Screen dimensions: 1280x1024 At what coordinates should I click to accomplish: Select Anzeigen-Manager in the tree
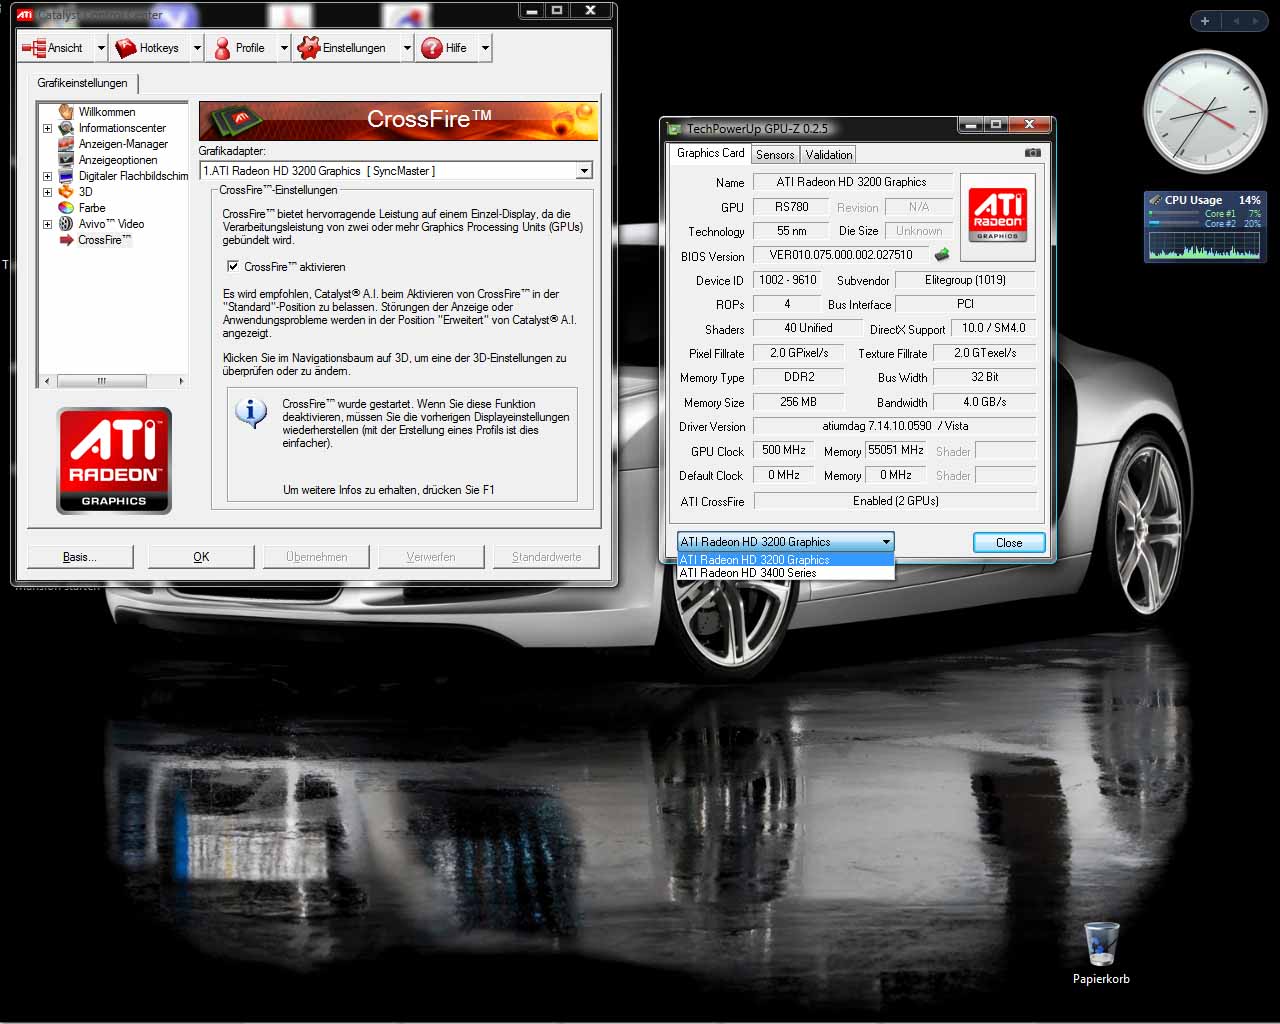coord(123,144)
